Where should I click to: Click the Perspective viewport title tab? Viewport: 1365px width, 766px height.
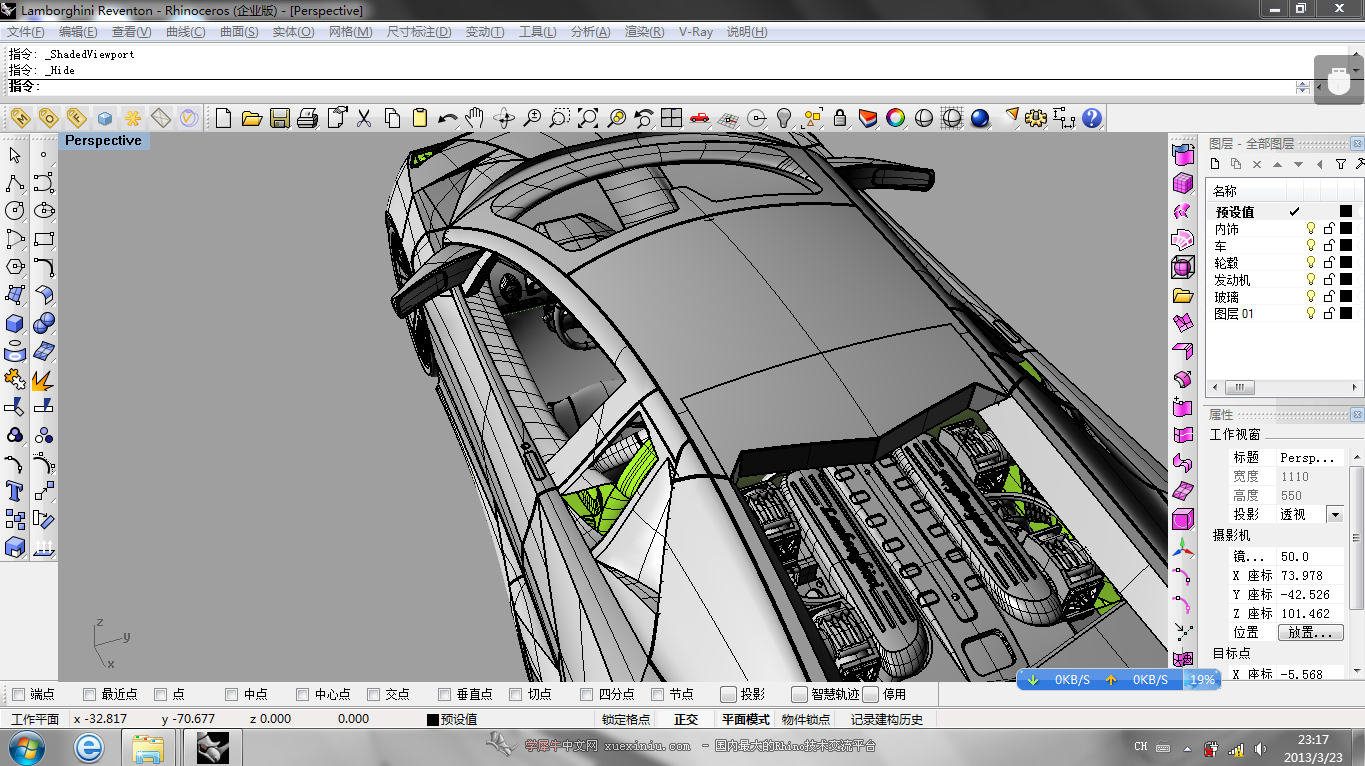point(103,141)
